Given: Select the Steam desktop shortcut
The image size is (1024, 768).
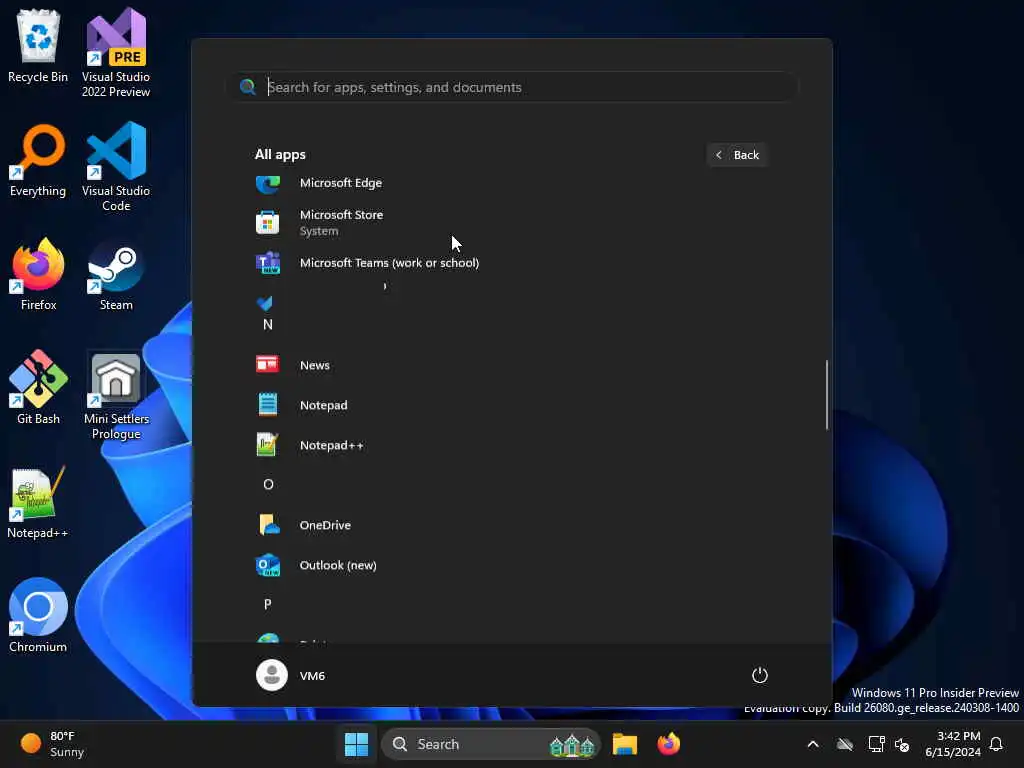Looking at the screenshot, I should pyautogui.click(x=116, y=275).
